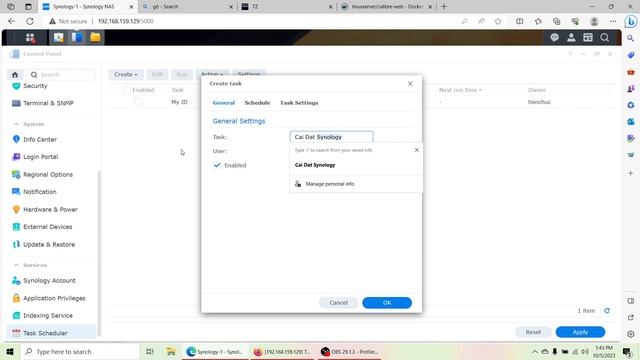The image size is (640, 360).
Task: Click the browser address bar URL
Action: coord(126,21)
